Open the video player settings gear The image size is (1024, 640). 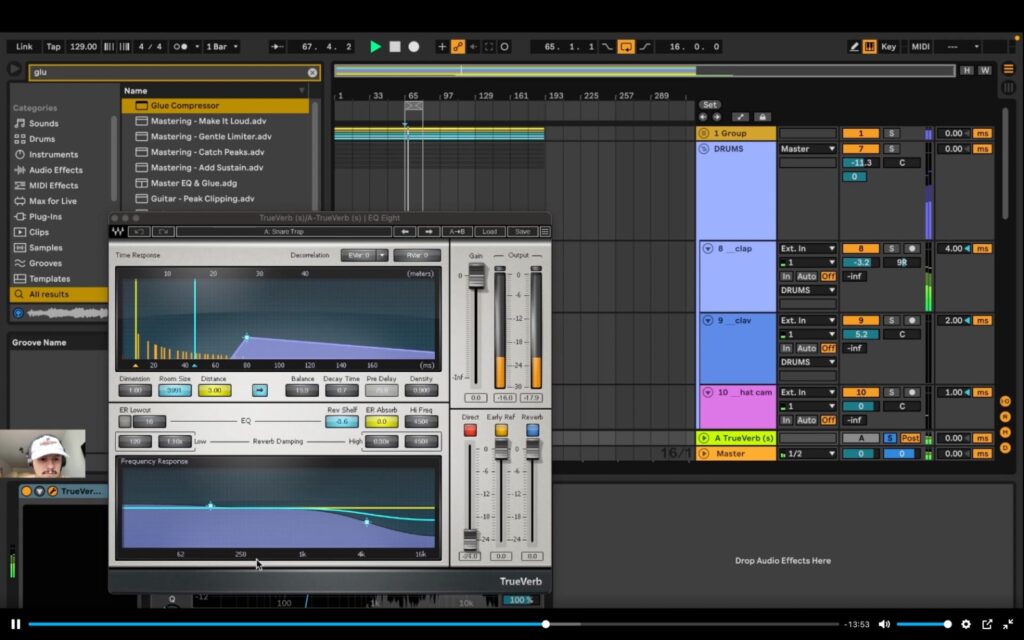966,624
